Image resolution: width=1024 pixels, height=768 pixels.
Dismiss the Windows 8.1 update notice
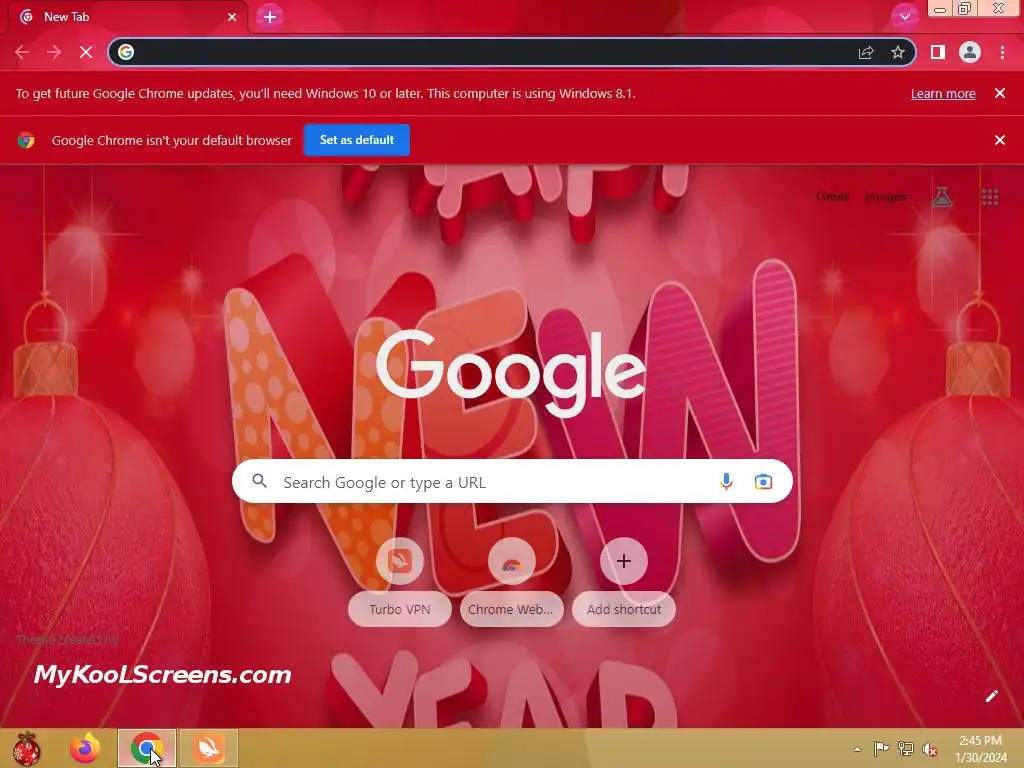1000,93
